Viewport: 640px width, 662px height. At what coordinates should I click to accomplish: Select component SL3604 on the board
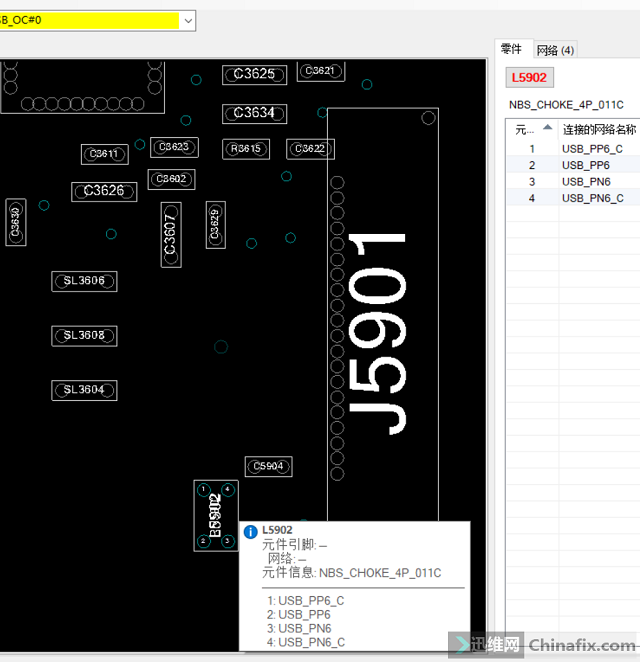click(x=84, y=389)
